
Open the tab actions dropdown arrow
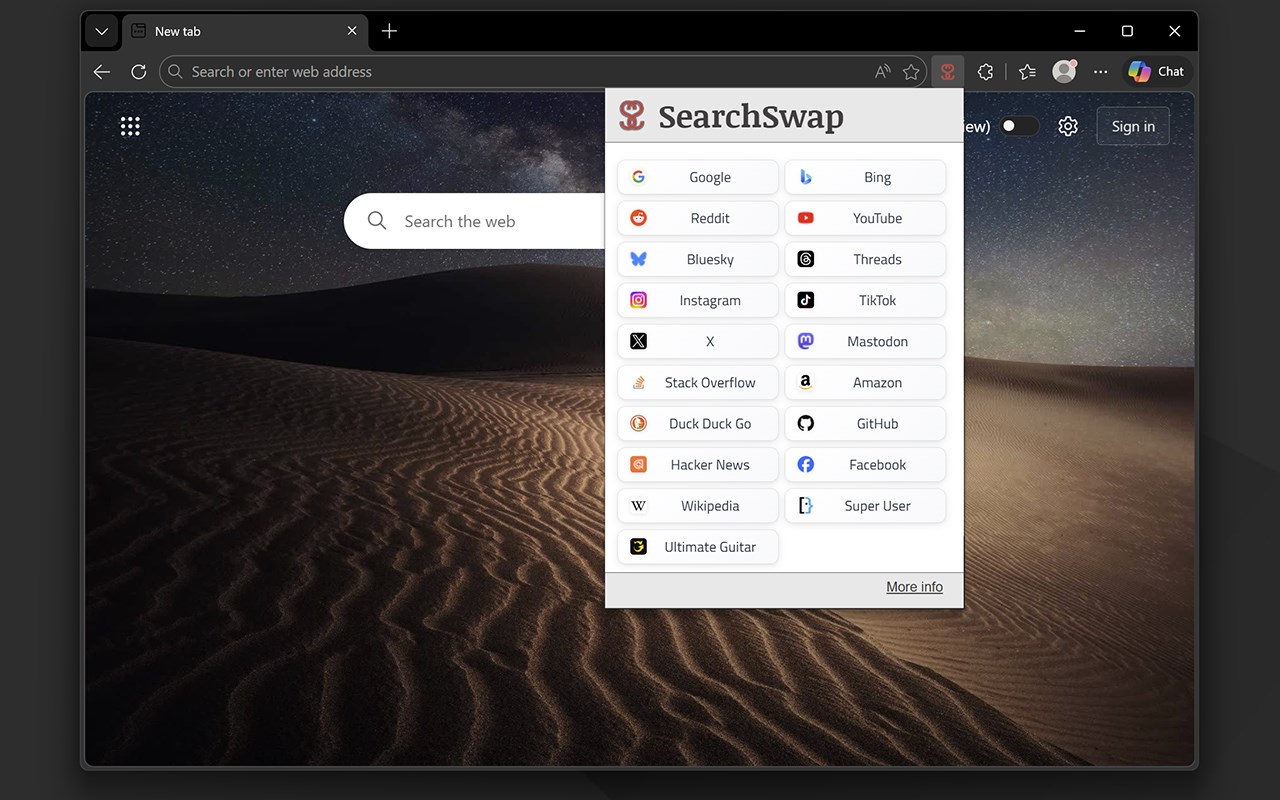coord(101,31)
